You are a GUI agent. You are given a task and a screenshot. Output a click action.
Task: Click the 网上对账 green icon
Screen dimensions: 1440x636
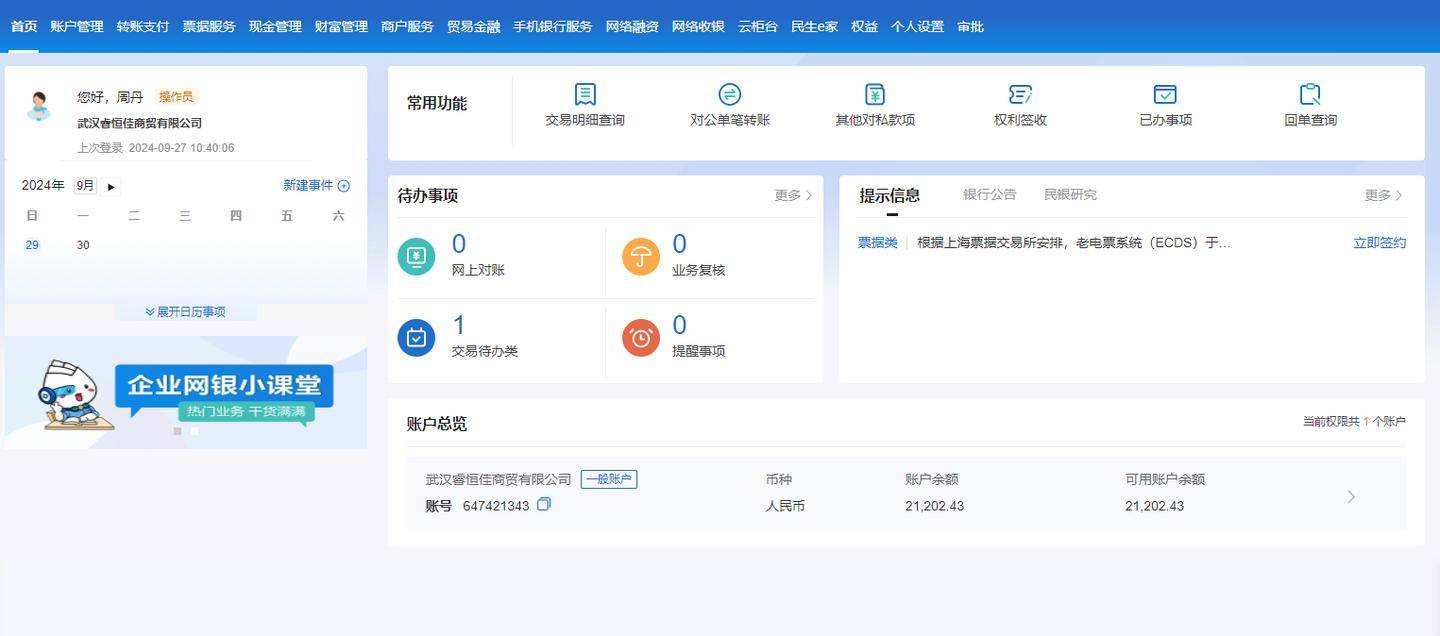click(x=416, y=257)
